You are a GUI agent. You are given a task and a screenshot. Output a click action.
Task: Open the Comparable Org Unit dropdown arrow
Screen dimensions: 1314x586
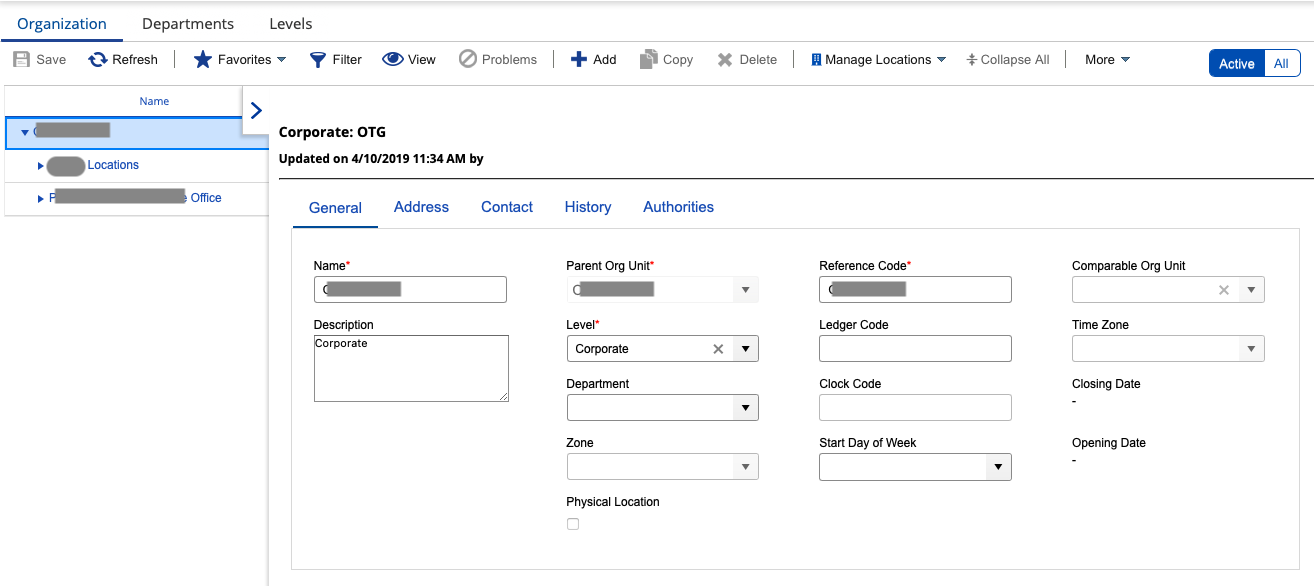1252,290
